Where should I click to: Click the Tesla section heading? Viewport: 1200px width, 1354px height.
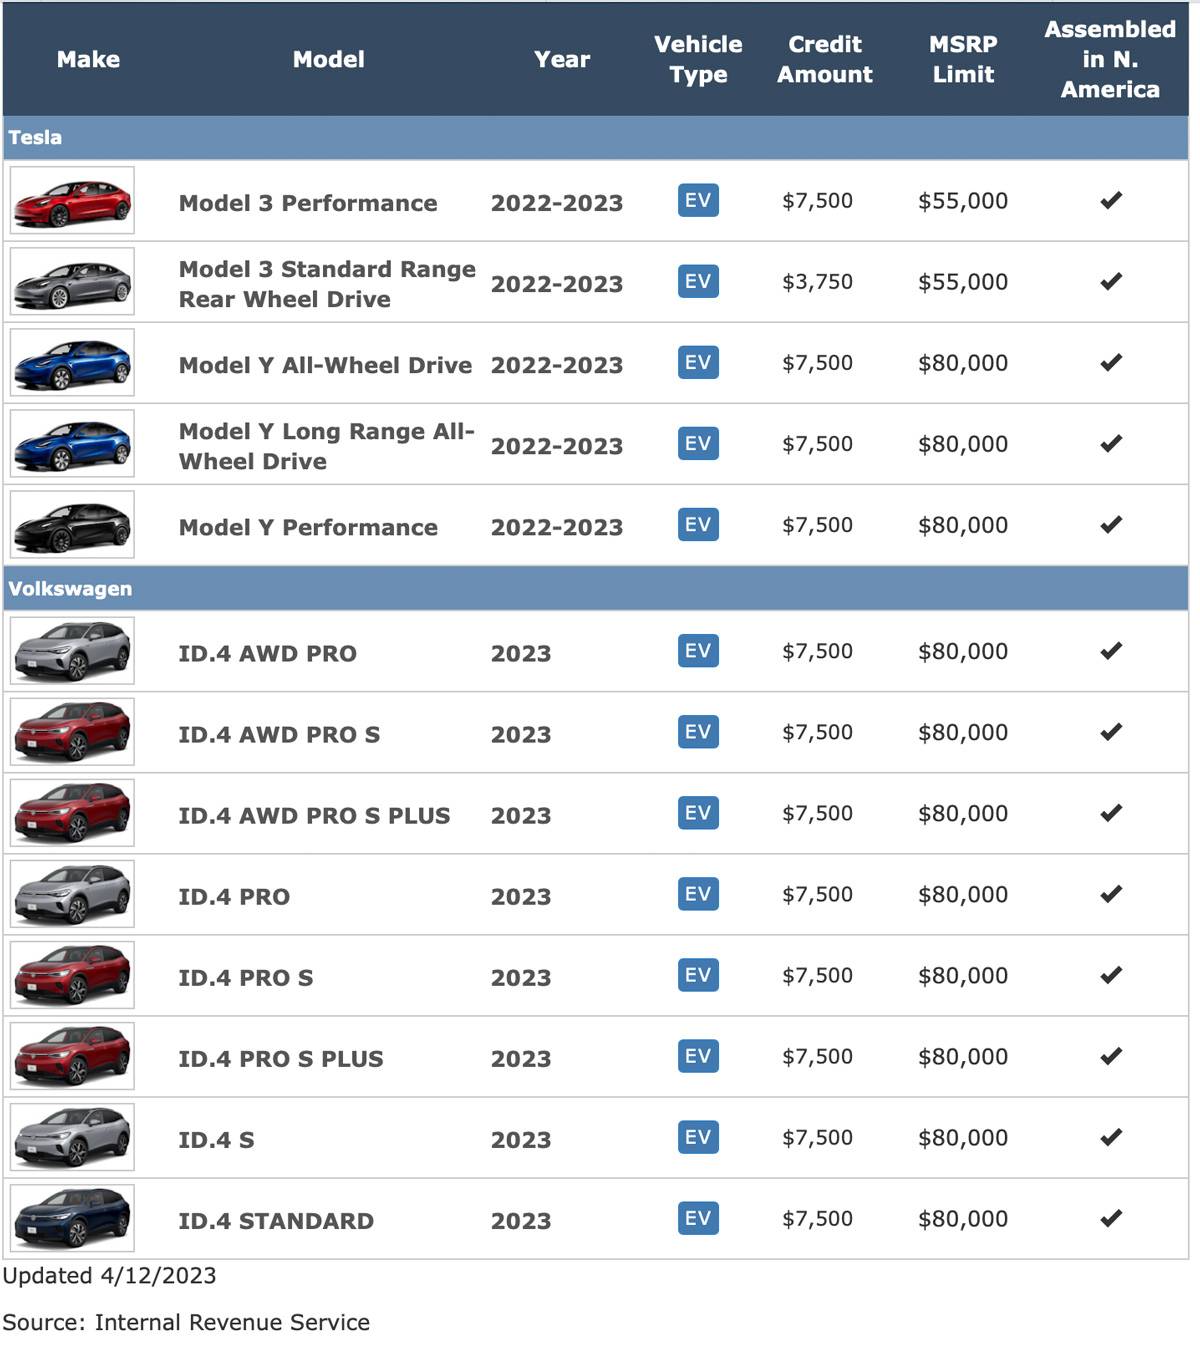(35, 137)
